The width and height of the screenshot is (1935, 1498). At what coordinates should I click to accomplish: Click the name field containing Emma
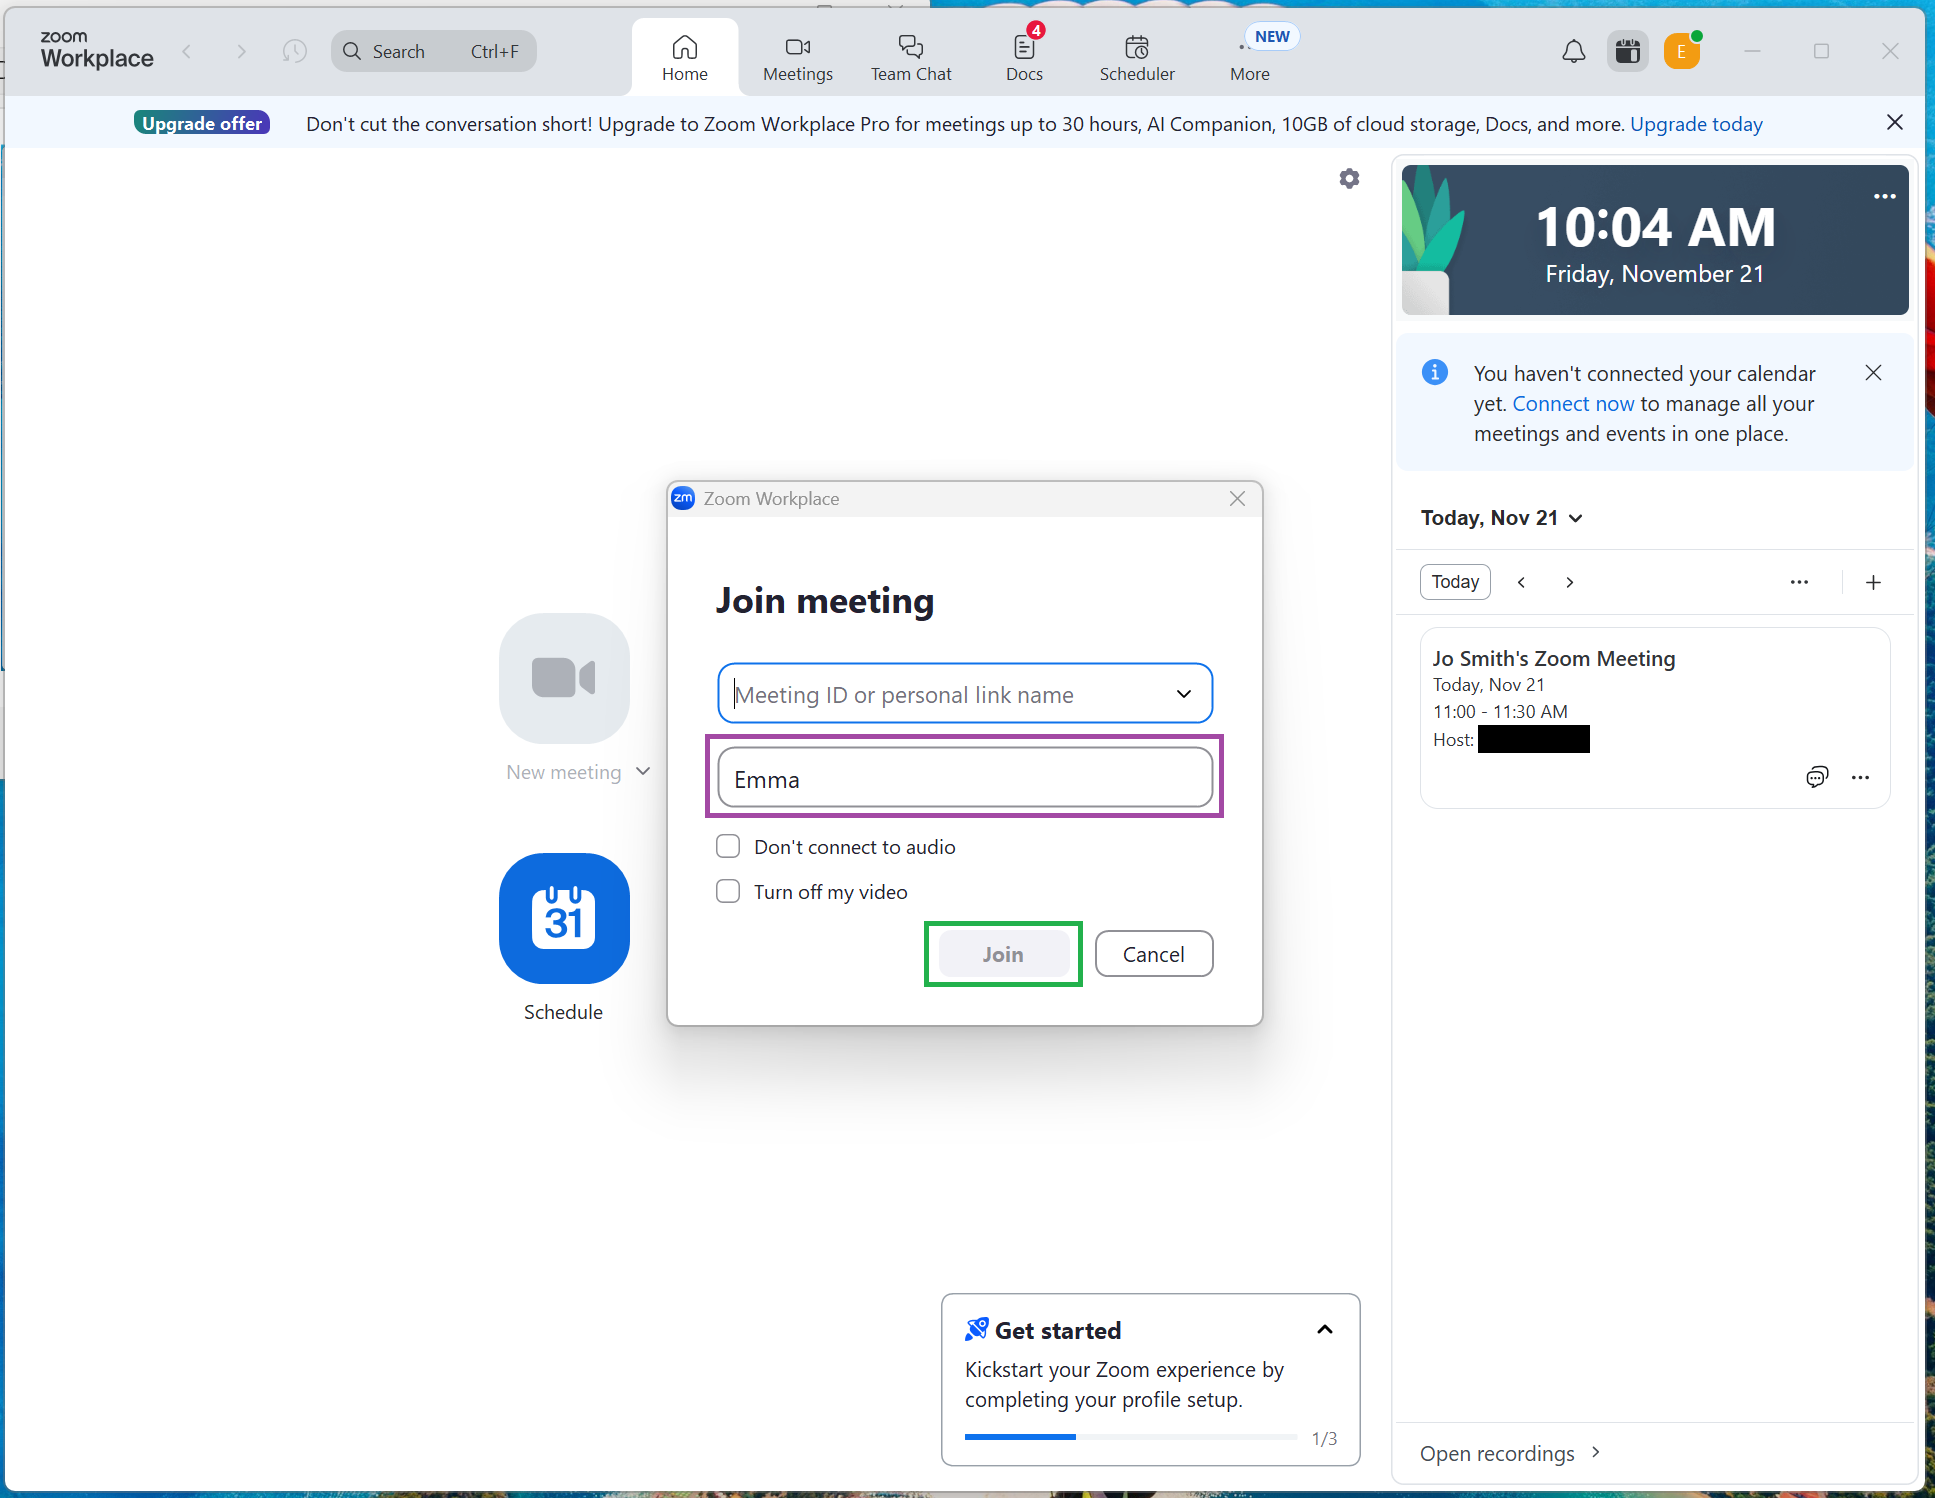pos(965,778)
